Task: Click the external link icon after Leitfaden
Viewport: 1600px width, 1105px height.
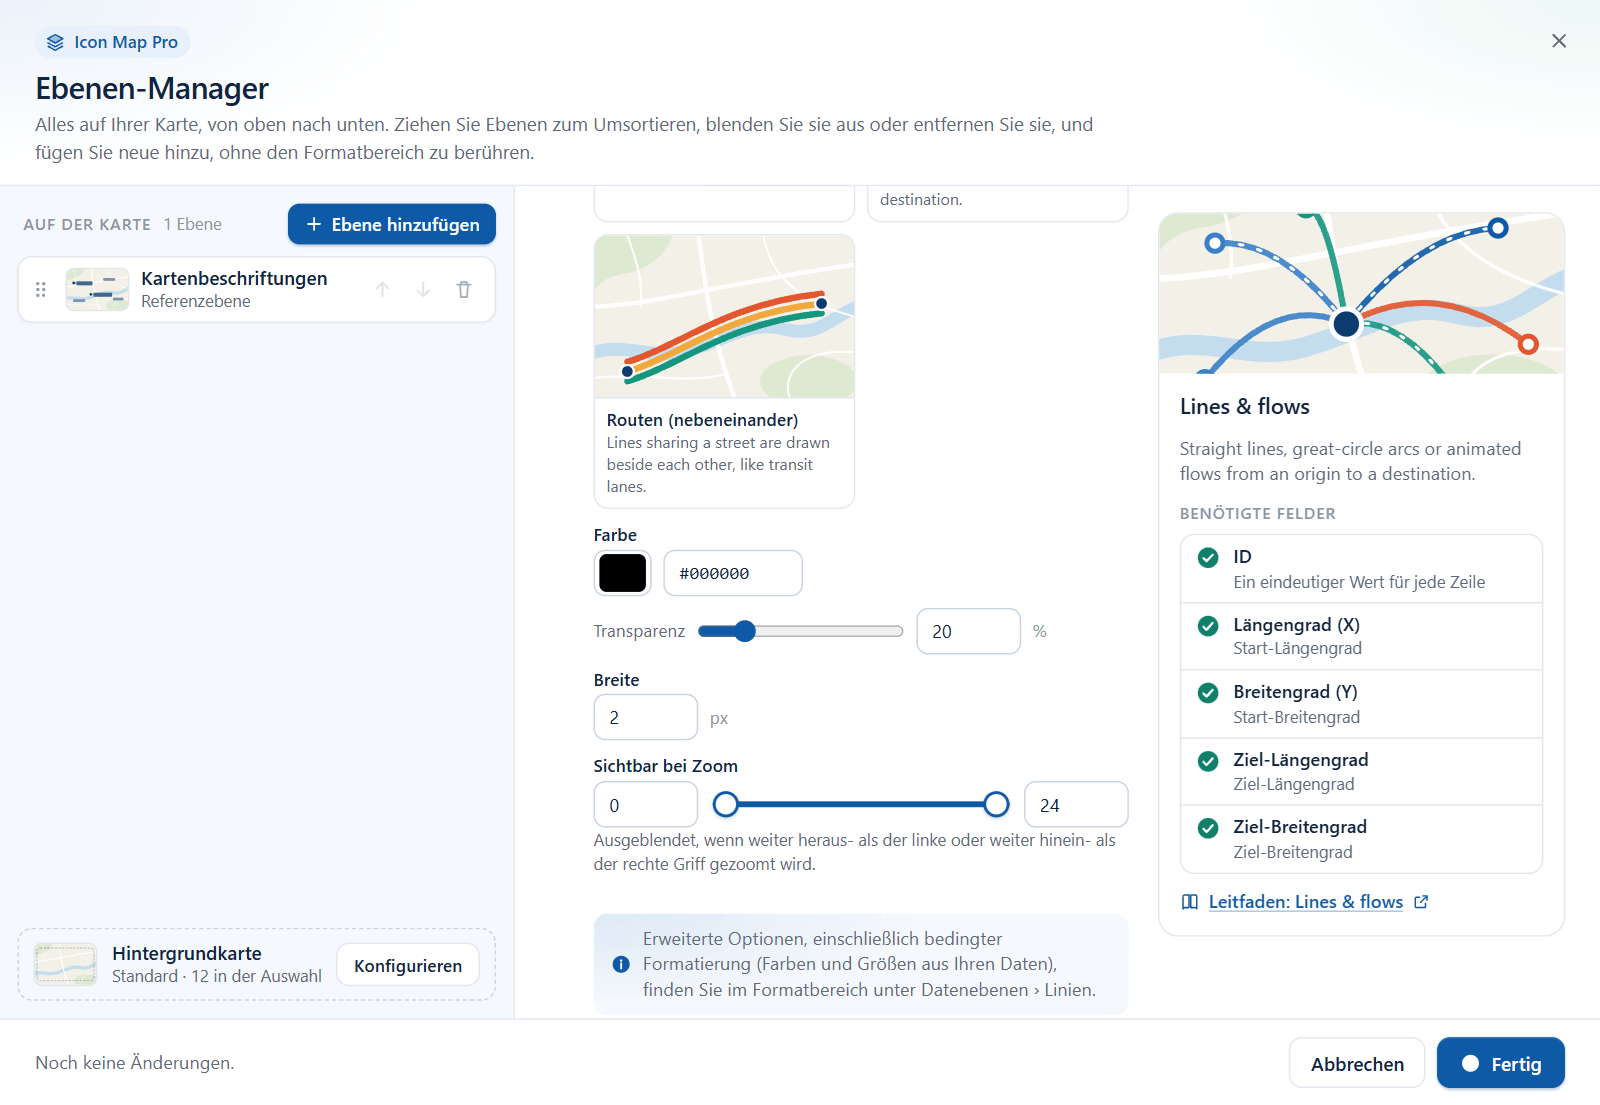Action: pyautogui.click(x=1421, y=902)
